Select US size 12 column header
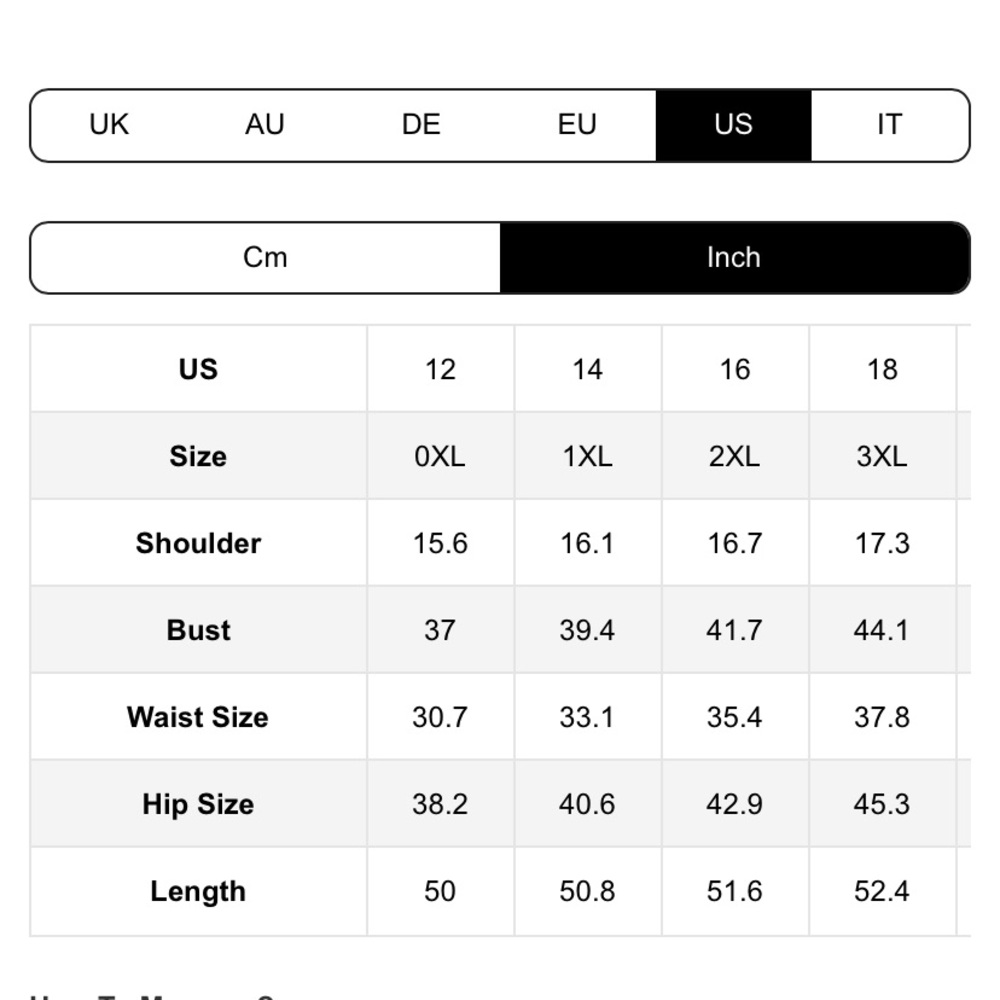1000x1000 pixels. pos(440,369)
